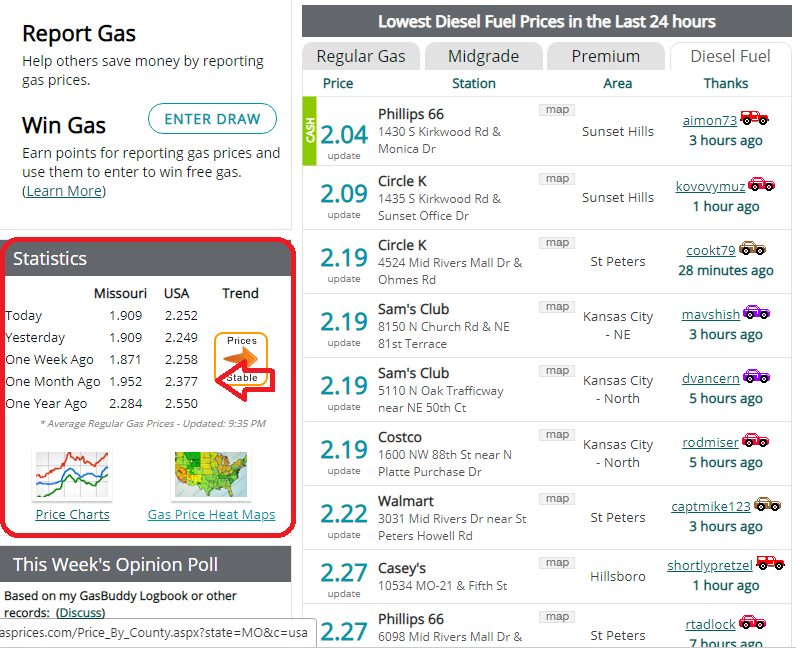Open user profile kovovymuz
This screenshot has width=796, height=648.
(710, 186)
